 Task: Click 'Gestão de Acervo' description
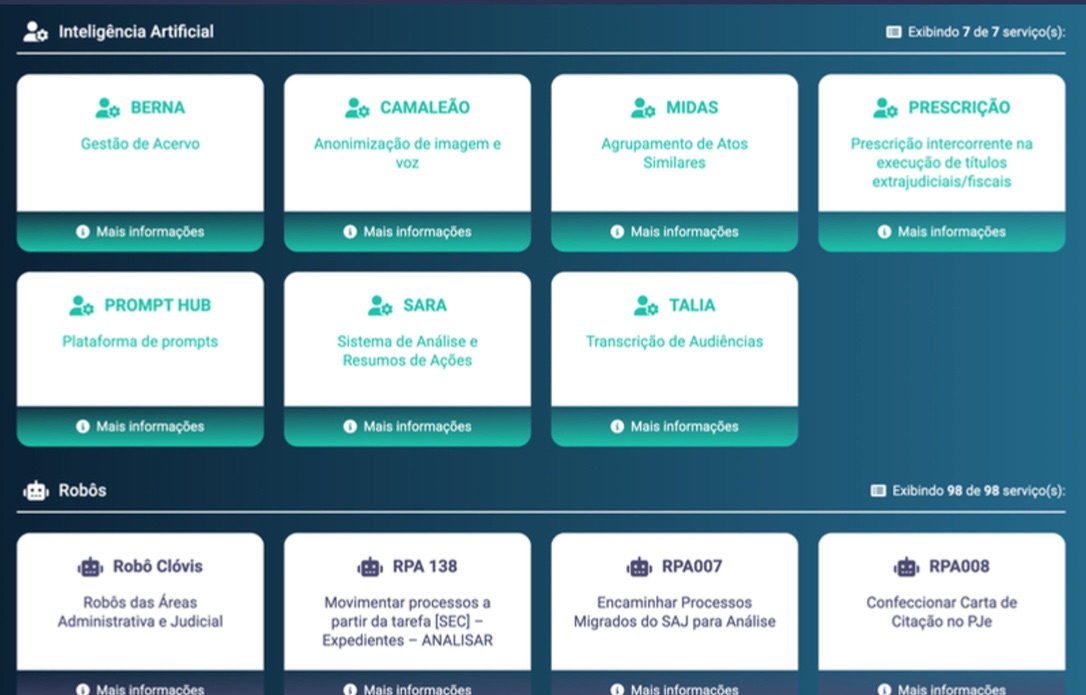tap(140, 144)
